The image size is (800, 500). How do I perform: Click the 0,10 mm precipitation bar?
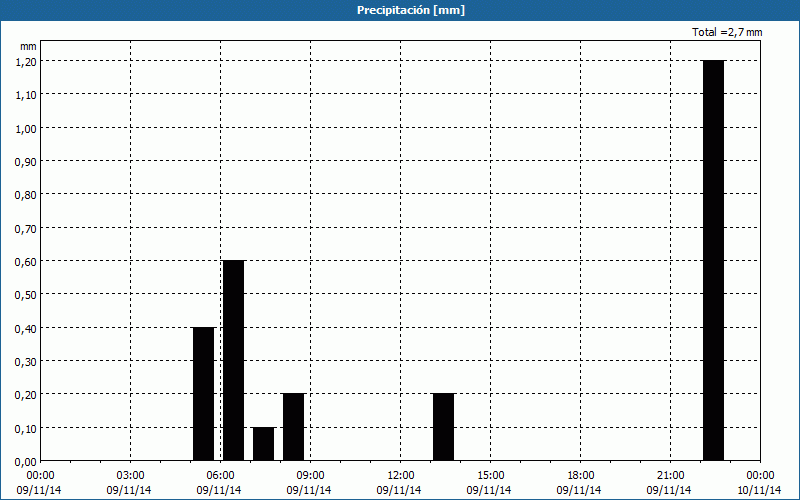(x=263, y=444)
